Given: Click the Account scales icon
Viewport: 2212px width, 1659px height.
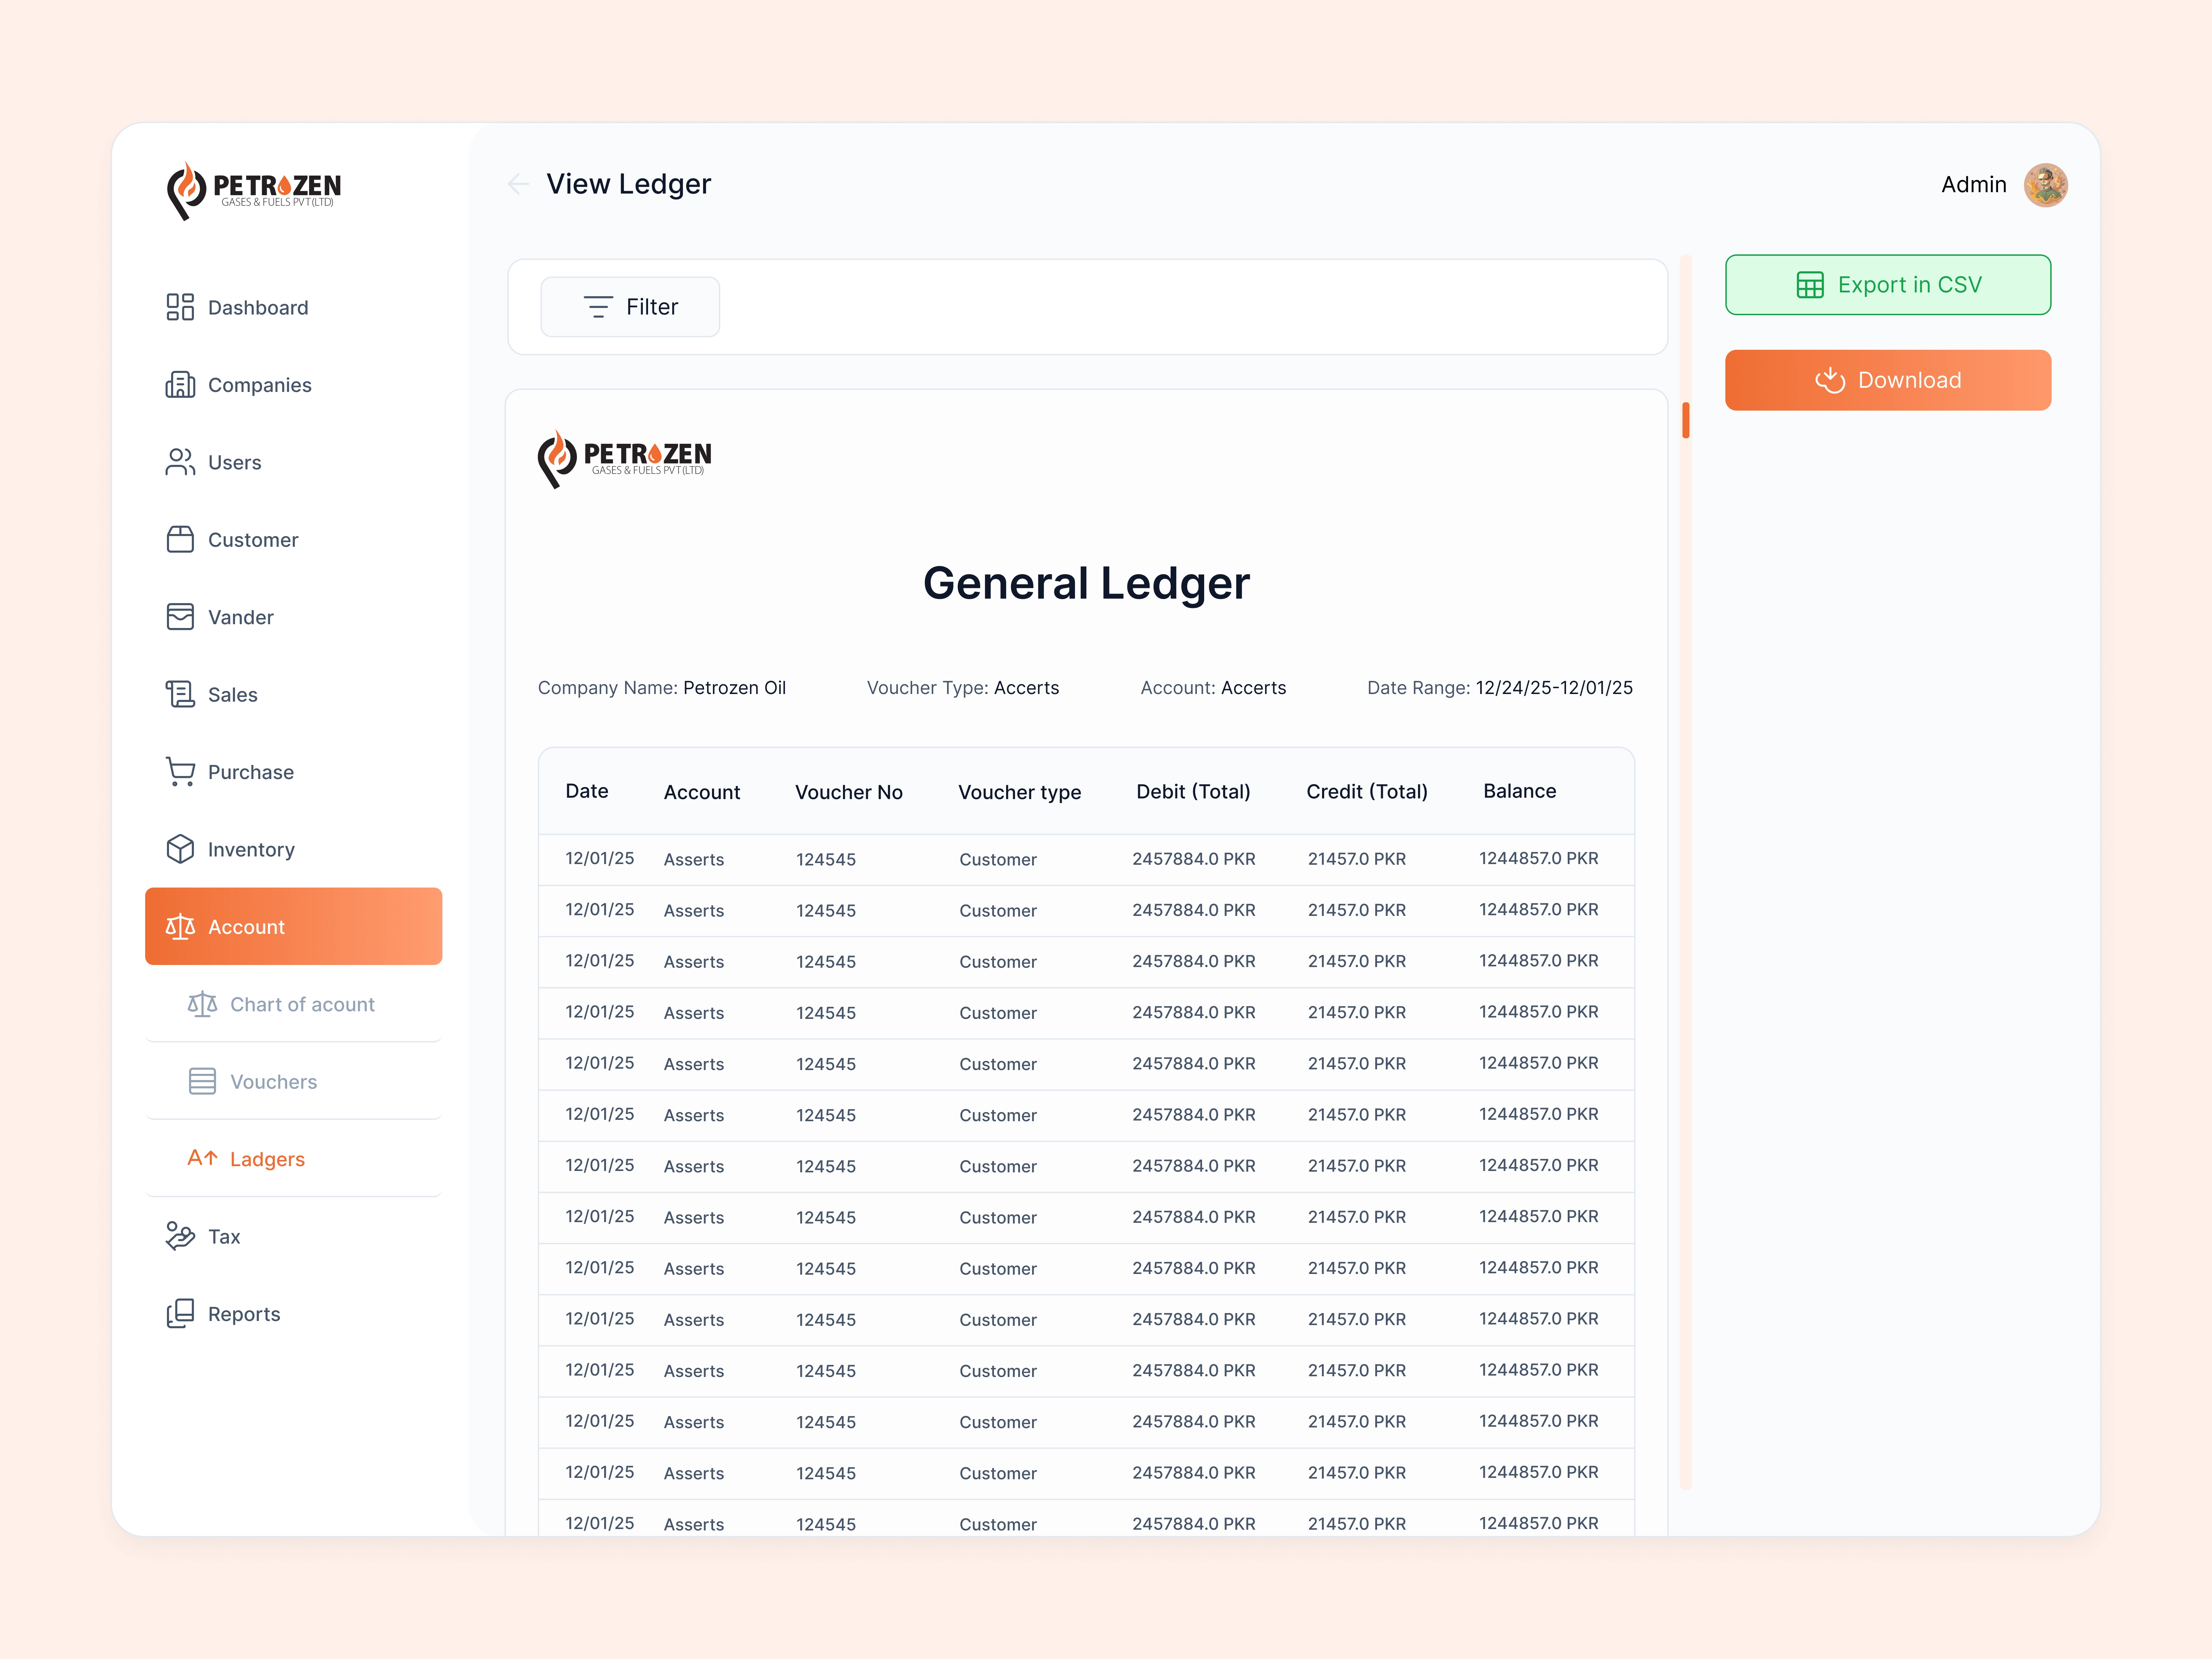Looking at the screenshot, I should pos(180,927).
